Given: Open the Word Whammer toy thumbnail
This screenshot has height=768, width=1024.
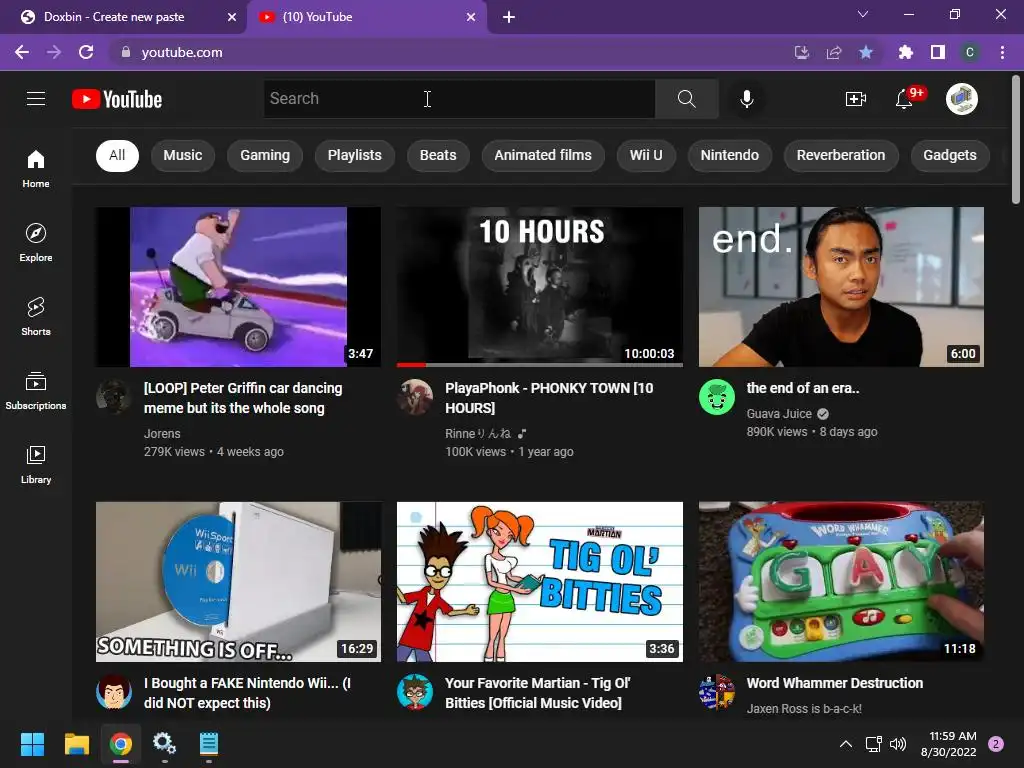Looking at the screenshot, I should pos(841,582).
